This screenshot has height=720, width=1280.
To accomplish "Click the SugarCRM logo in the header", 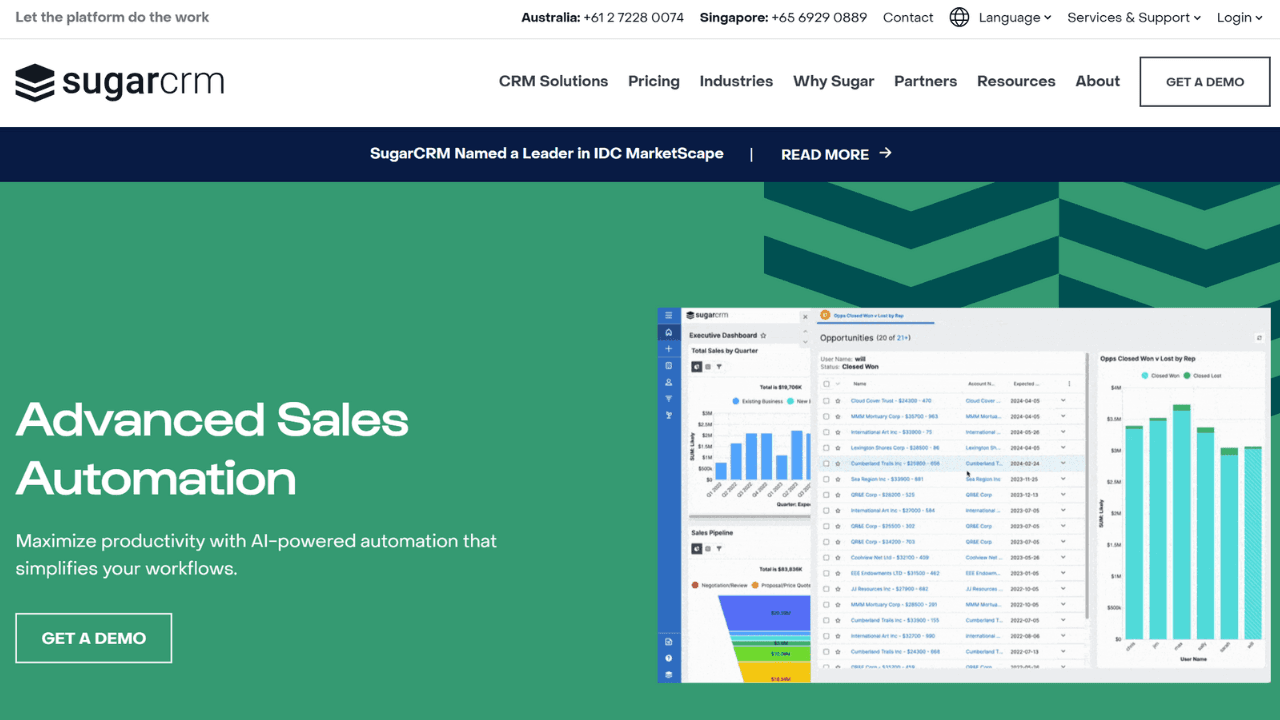I will coord(119,83).
